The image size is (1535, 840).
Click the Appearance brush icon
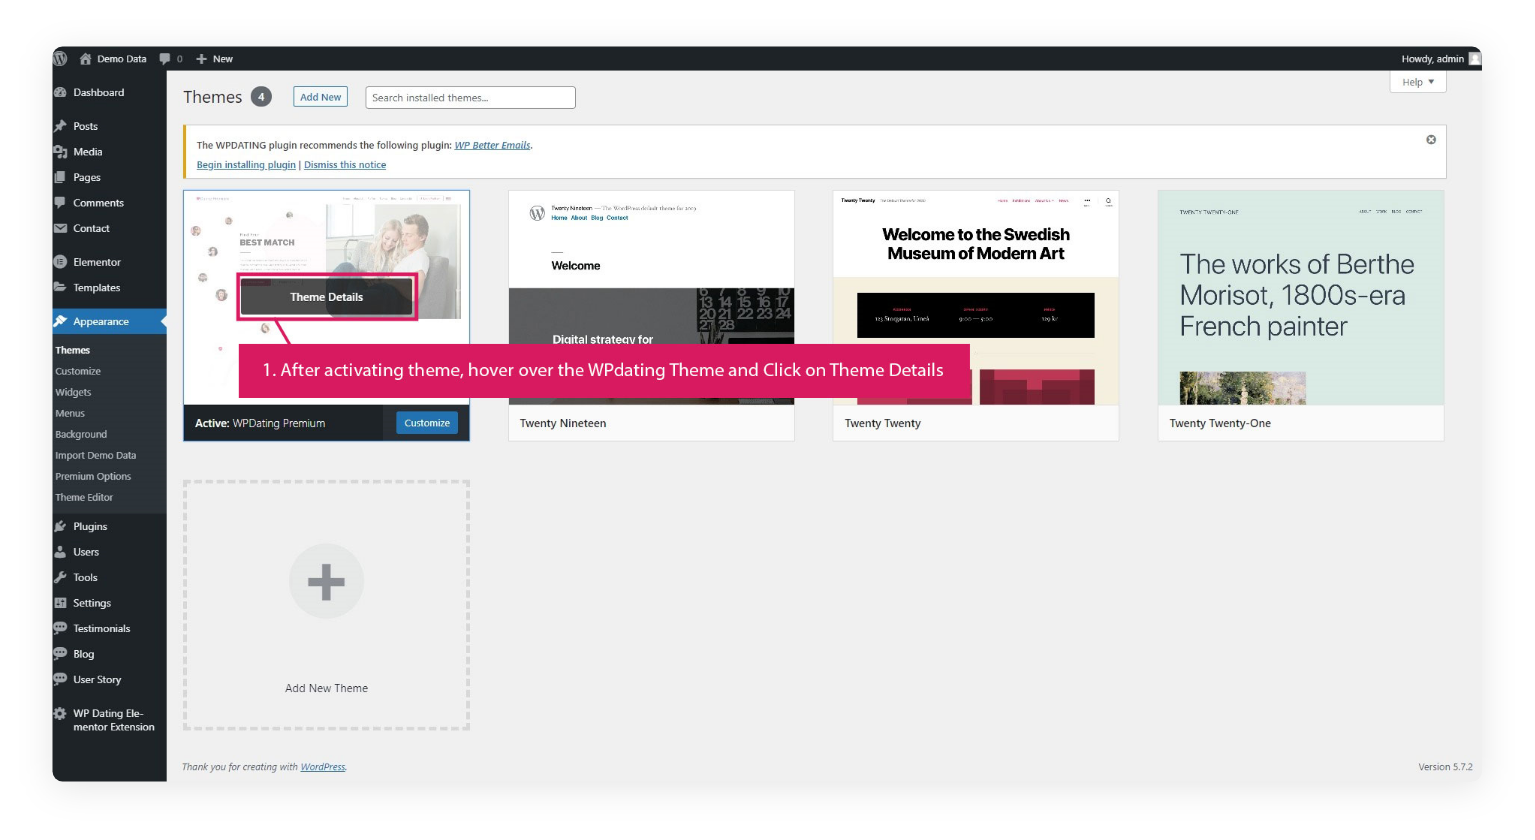pos(60,321)
